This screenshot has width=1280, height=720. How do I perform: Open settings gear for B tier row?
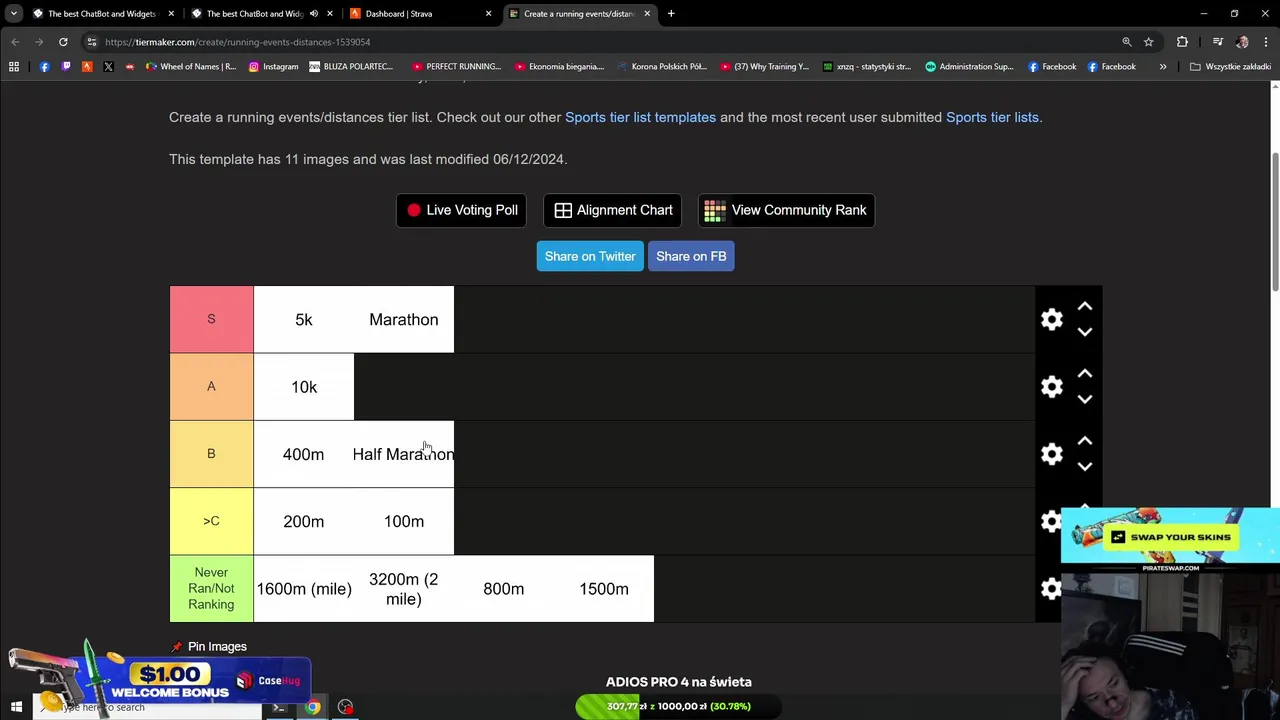[1051, 454]
